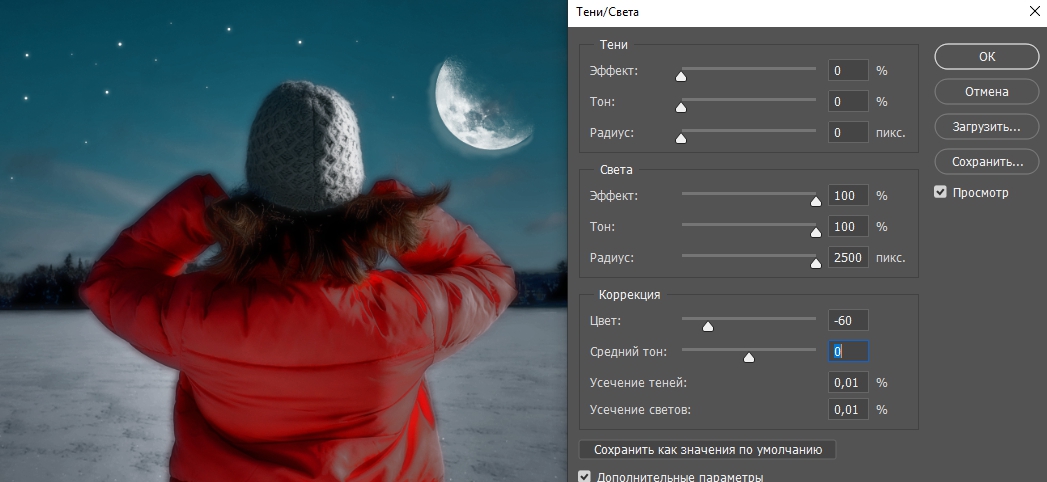Click the Тени Тон slider handle
1047x482 pixels.
coord(682,107)
